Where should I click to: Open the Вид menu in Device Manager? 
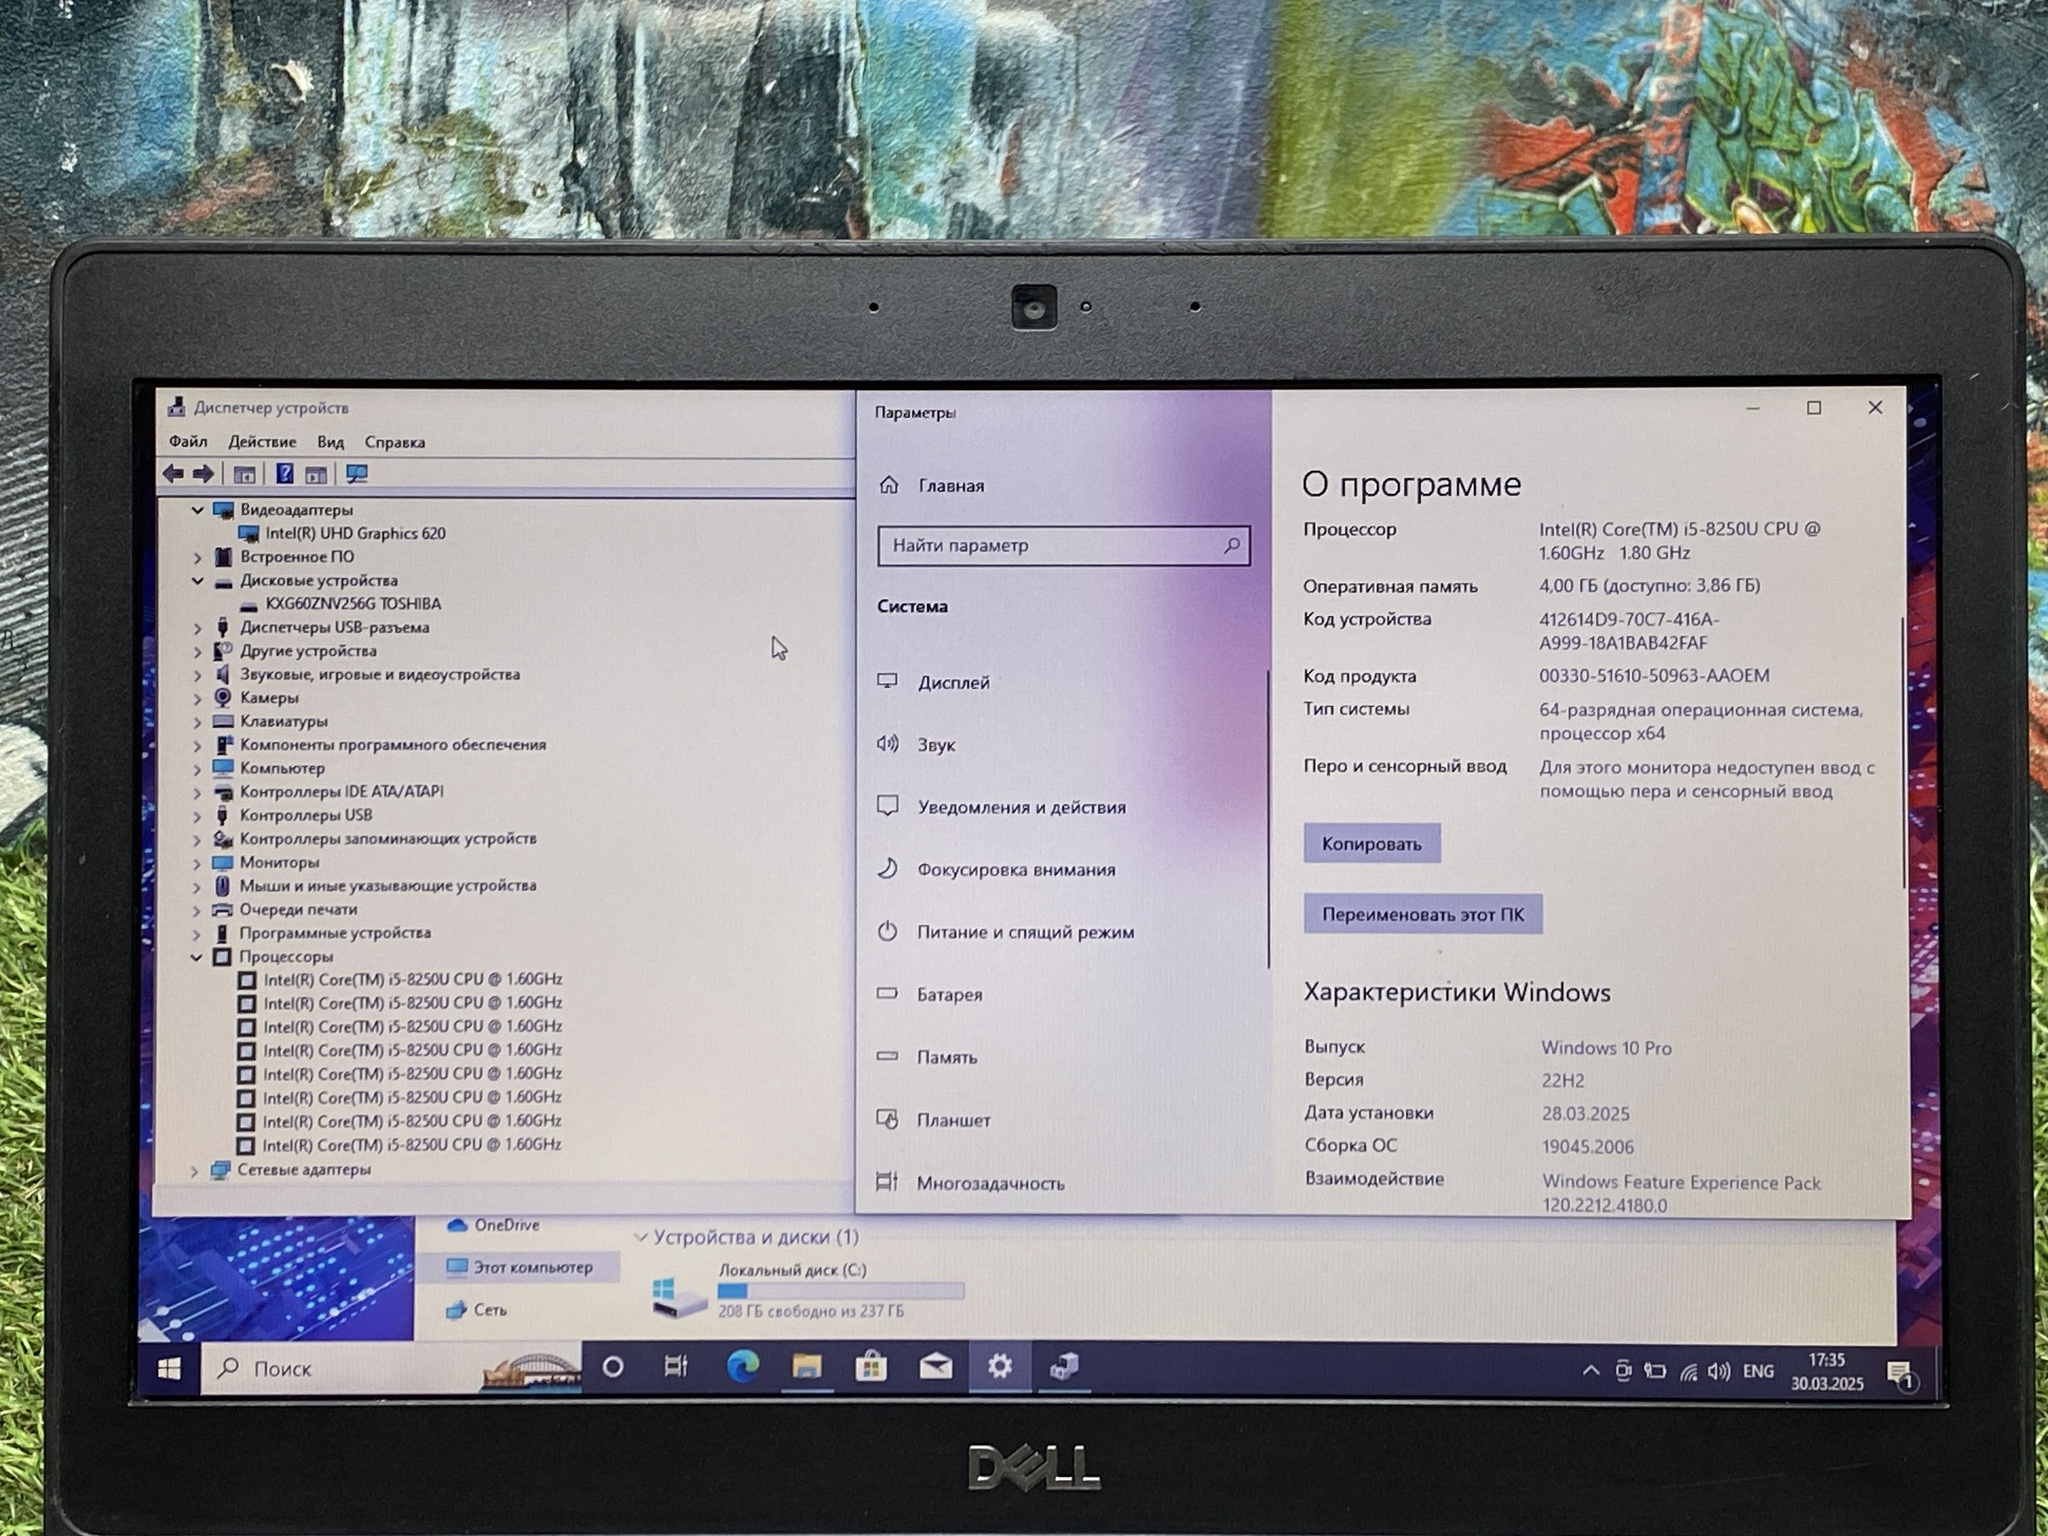pyautogui.click(x=330, y=442)
